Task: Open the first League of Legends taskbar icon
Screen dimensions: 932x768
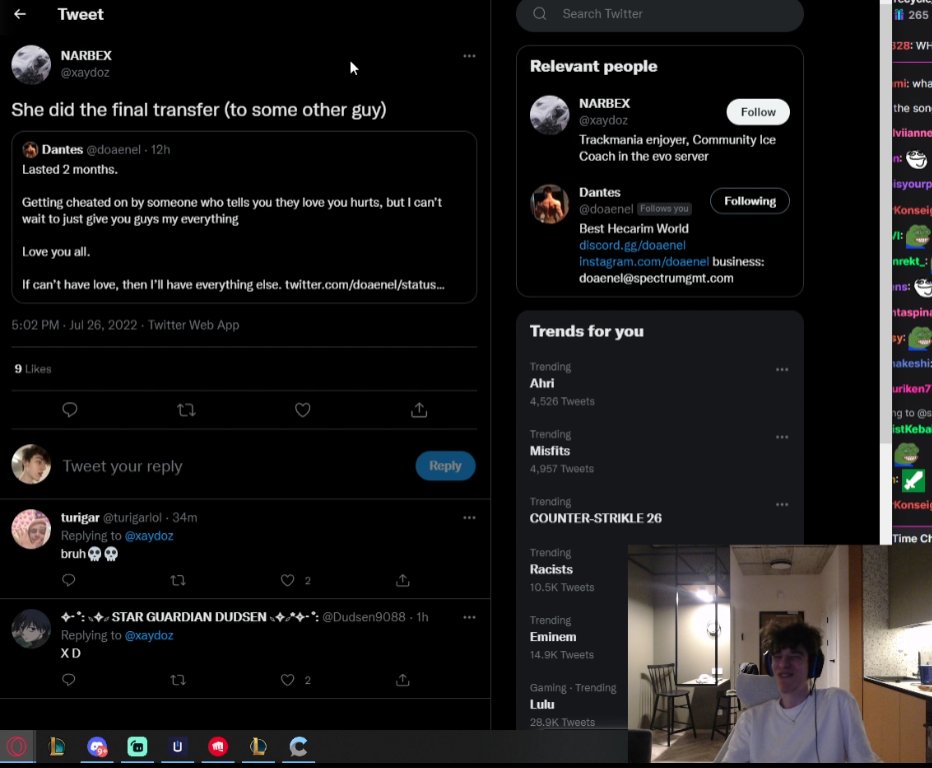Action: coord(57,747)
